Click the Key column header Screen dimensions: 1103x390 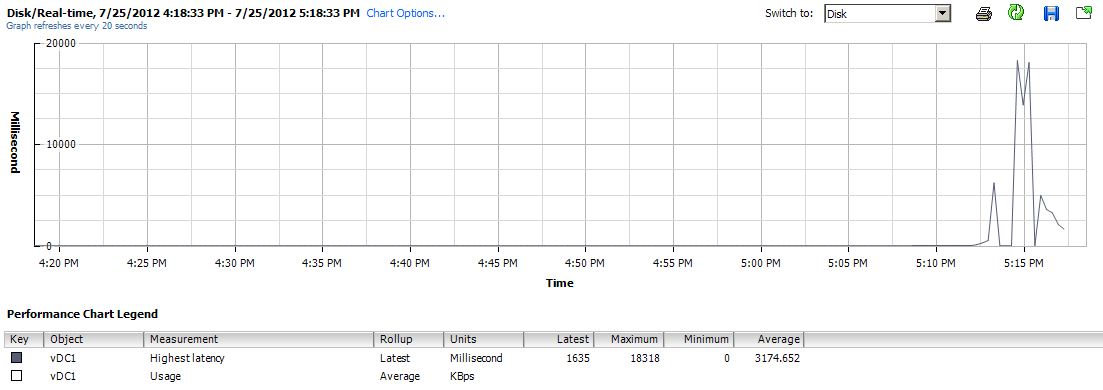[x=25, y=339]
